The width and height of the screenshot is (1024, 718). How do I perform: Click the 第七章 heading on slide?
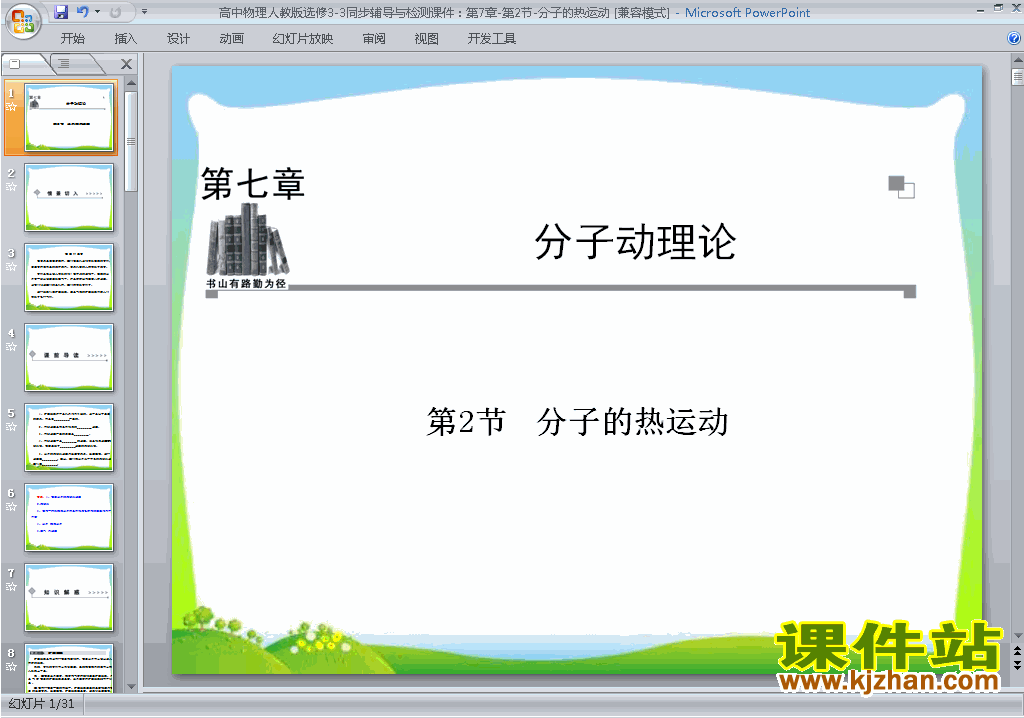[253, 182]
